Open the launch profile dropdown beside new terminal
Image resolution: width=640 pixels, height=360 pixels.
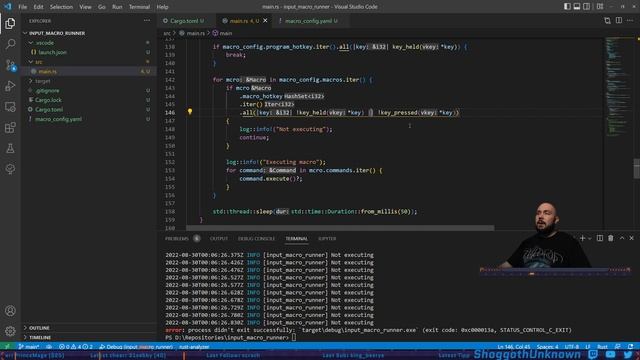(x=589, y=238)
